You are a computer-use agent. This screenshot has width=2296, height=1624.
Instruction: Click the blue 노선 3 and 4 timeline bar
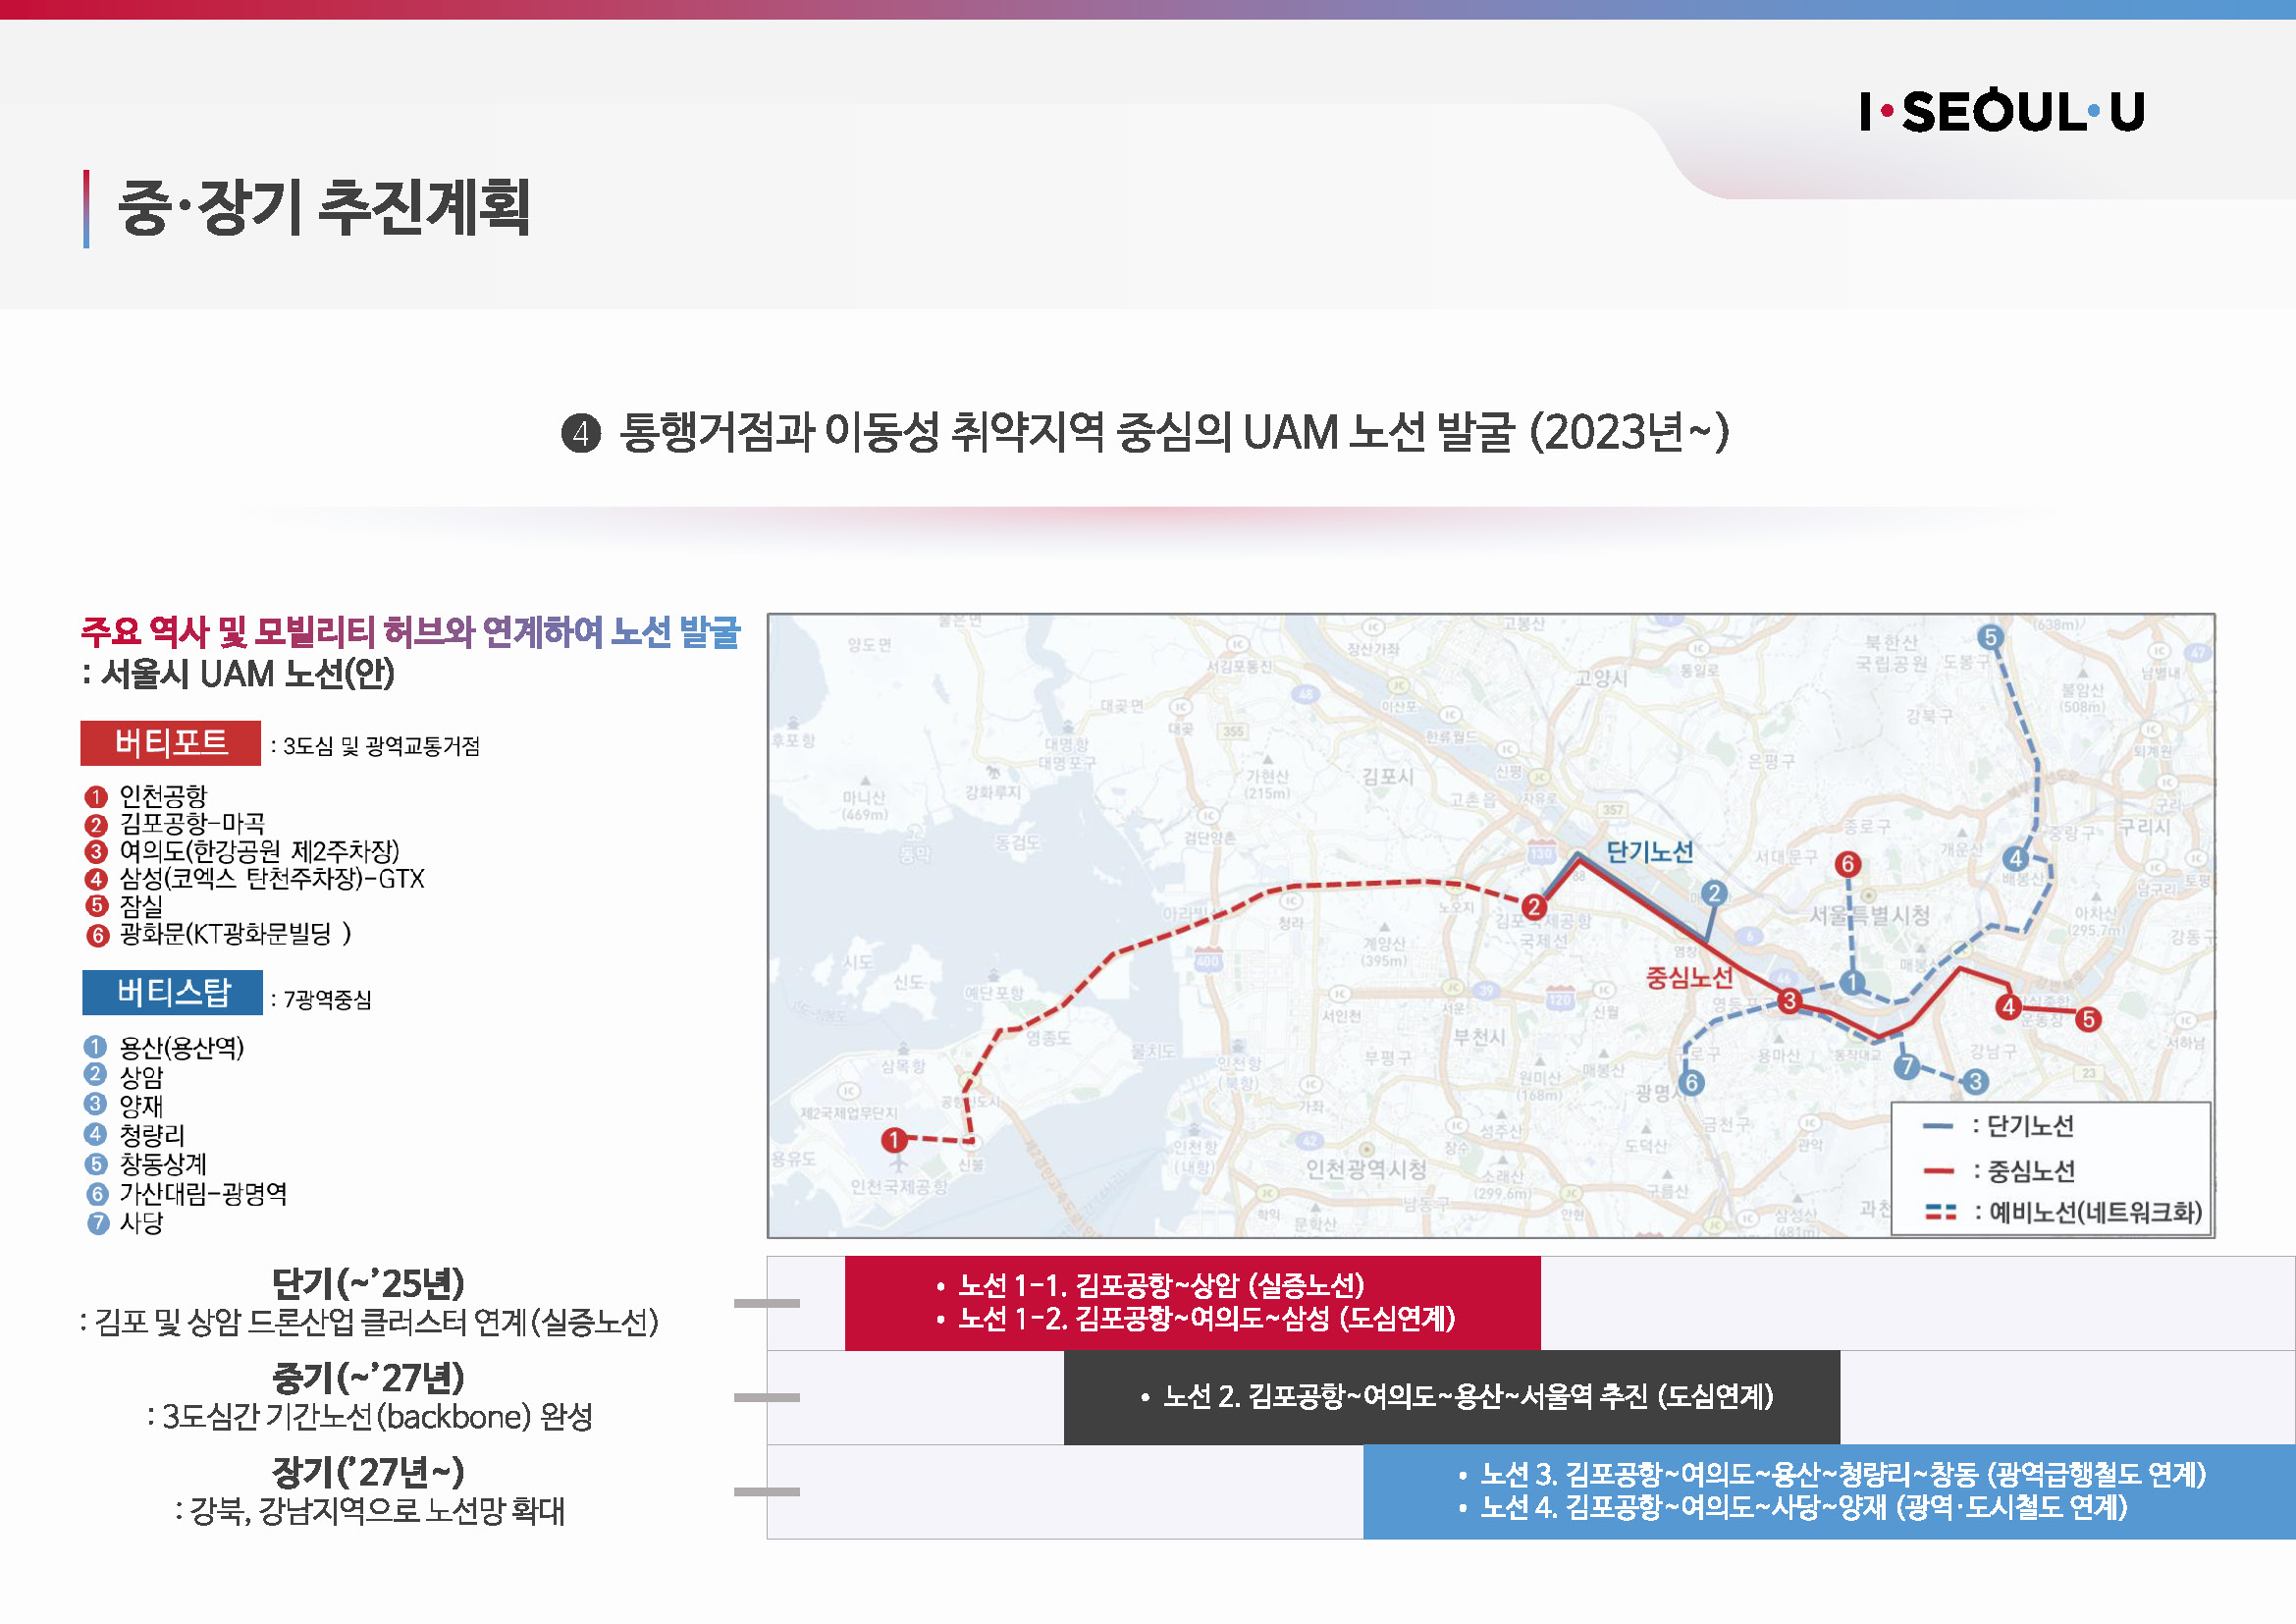tap(1828, 1490)
